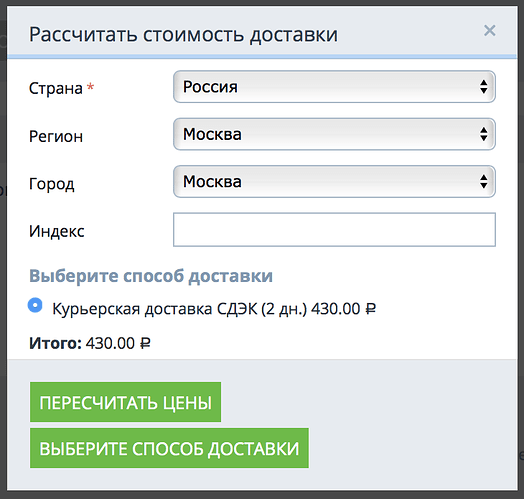Click the Регион field label
This screenshot has width=524, height=499.
[56, 136]
